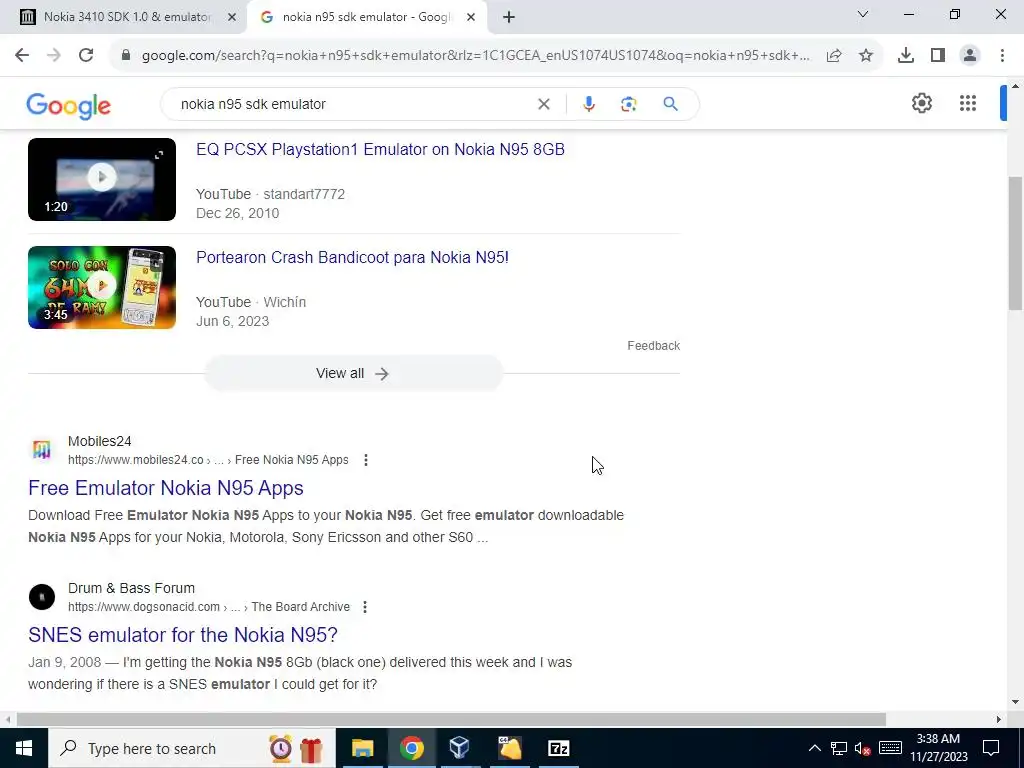Toggle the Chrome side panel
This screenshot has height=768, width=1024.
click(938, 56)
